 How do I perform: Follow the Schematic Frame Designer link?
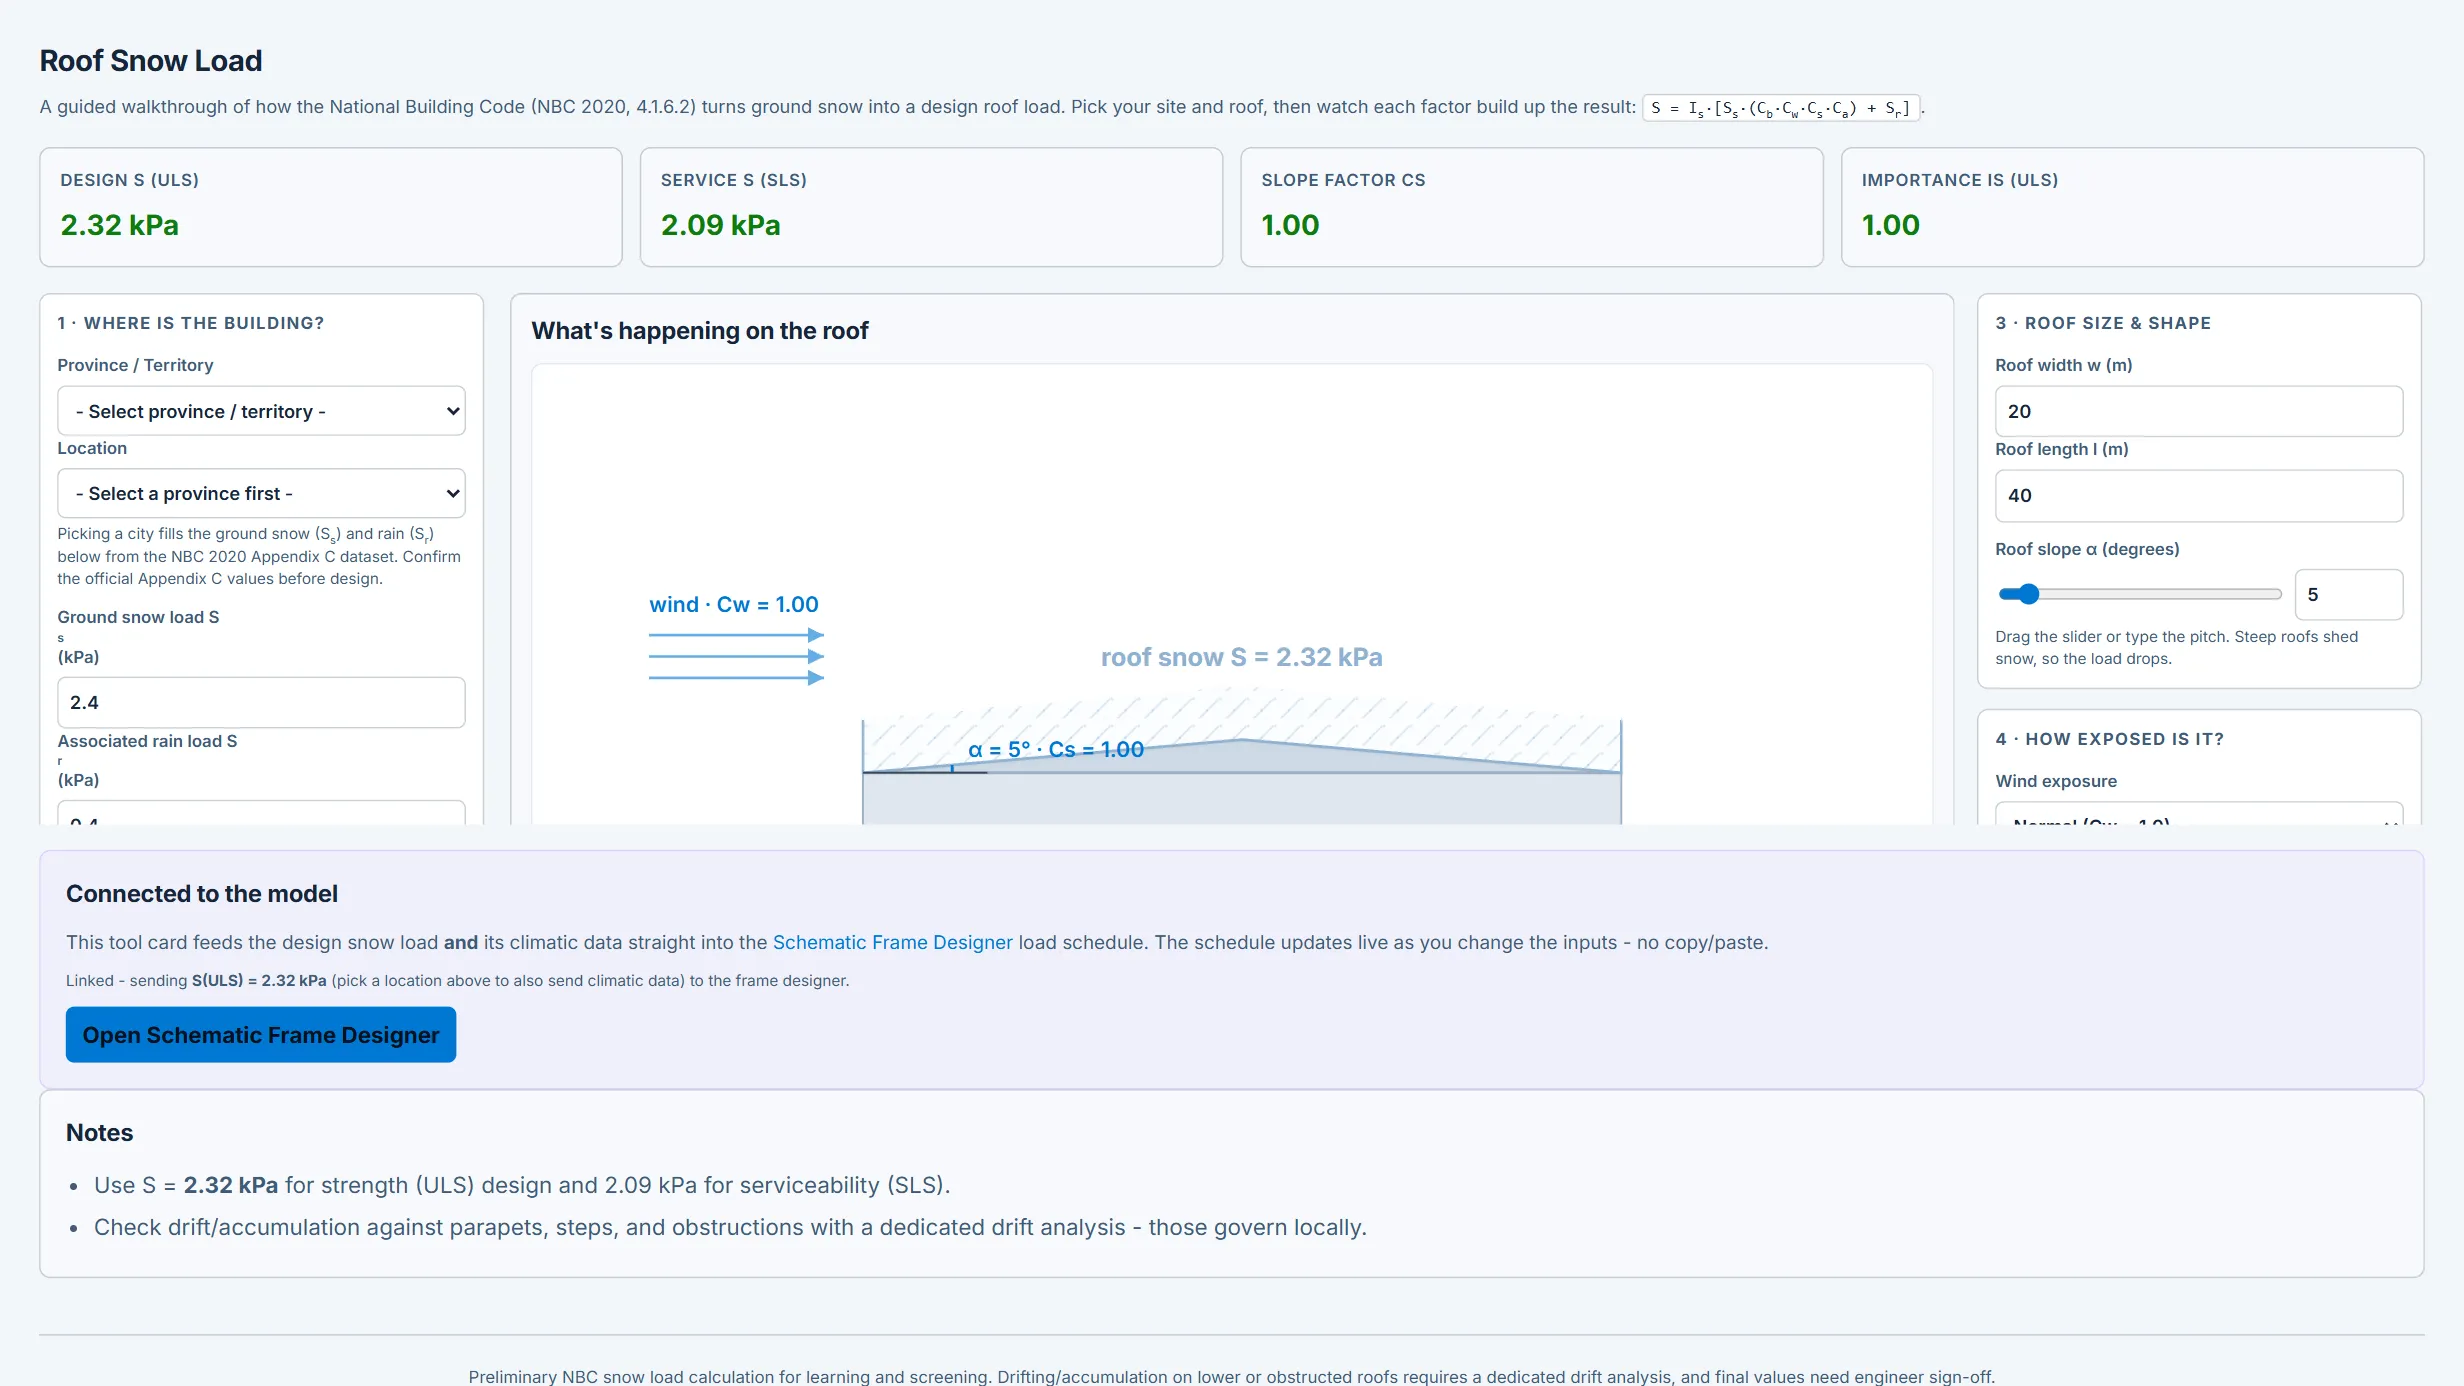coord(892,943)
